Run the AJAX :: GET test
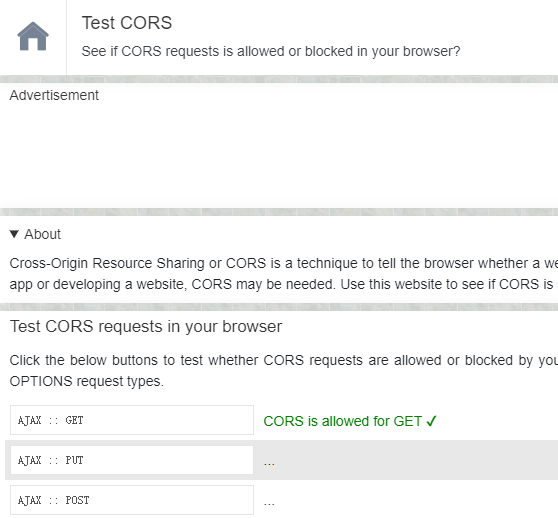 (x=132, y=420)
